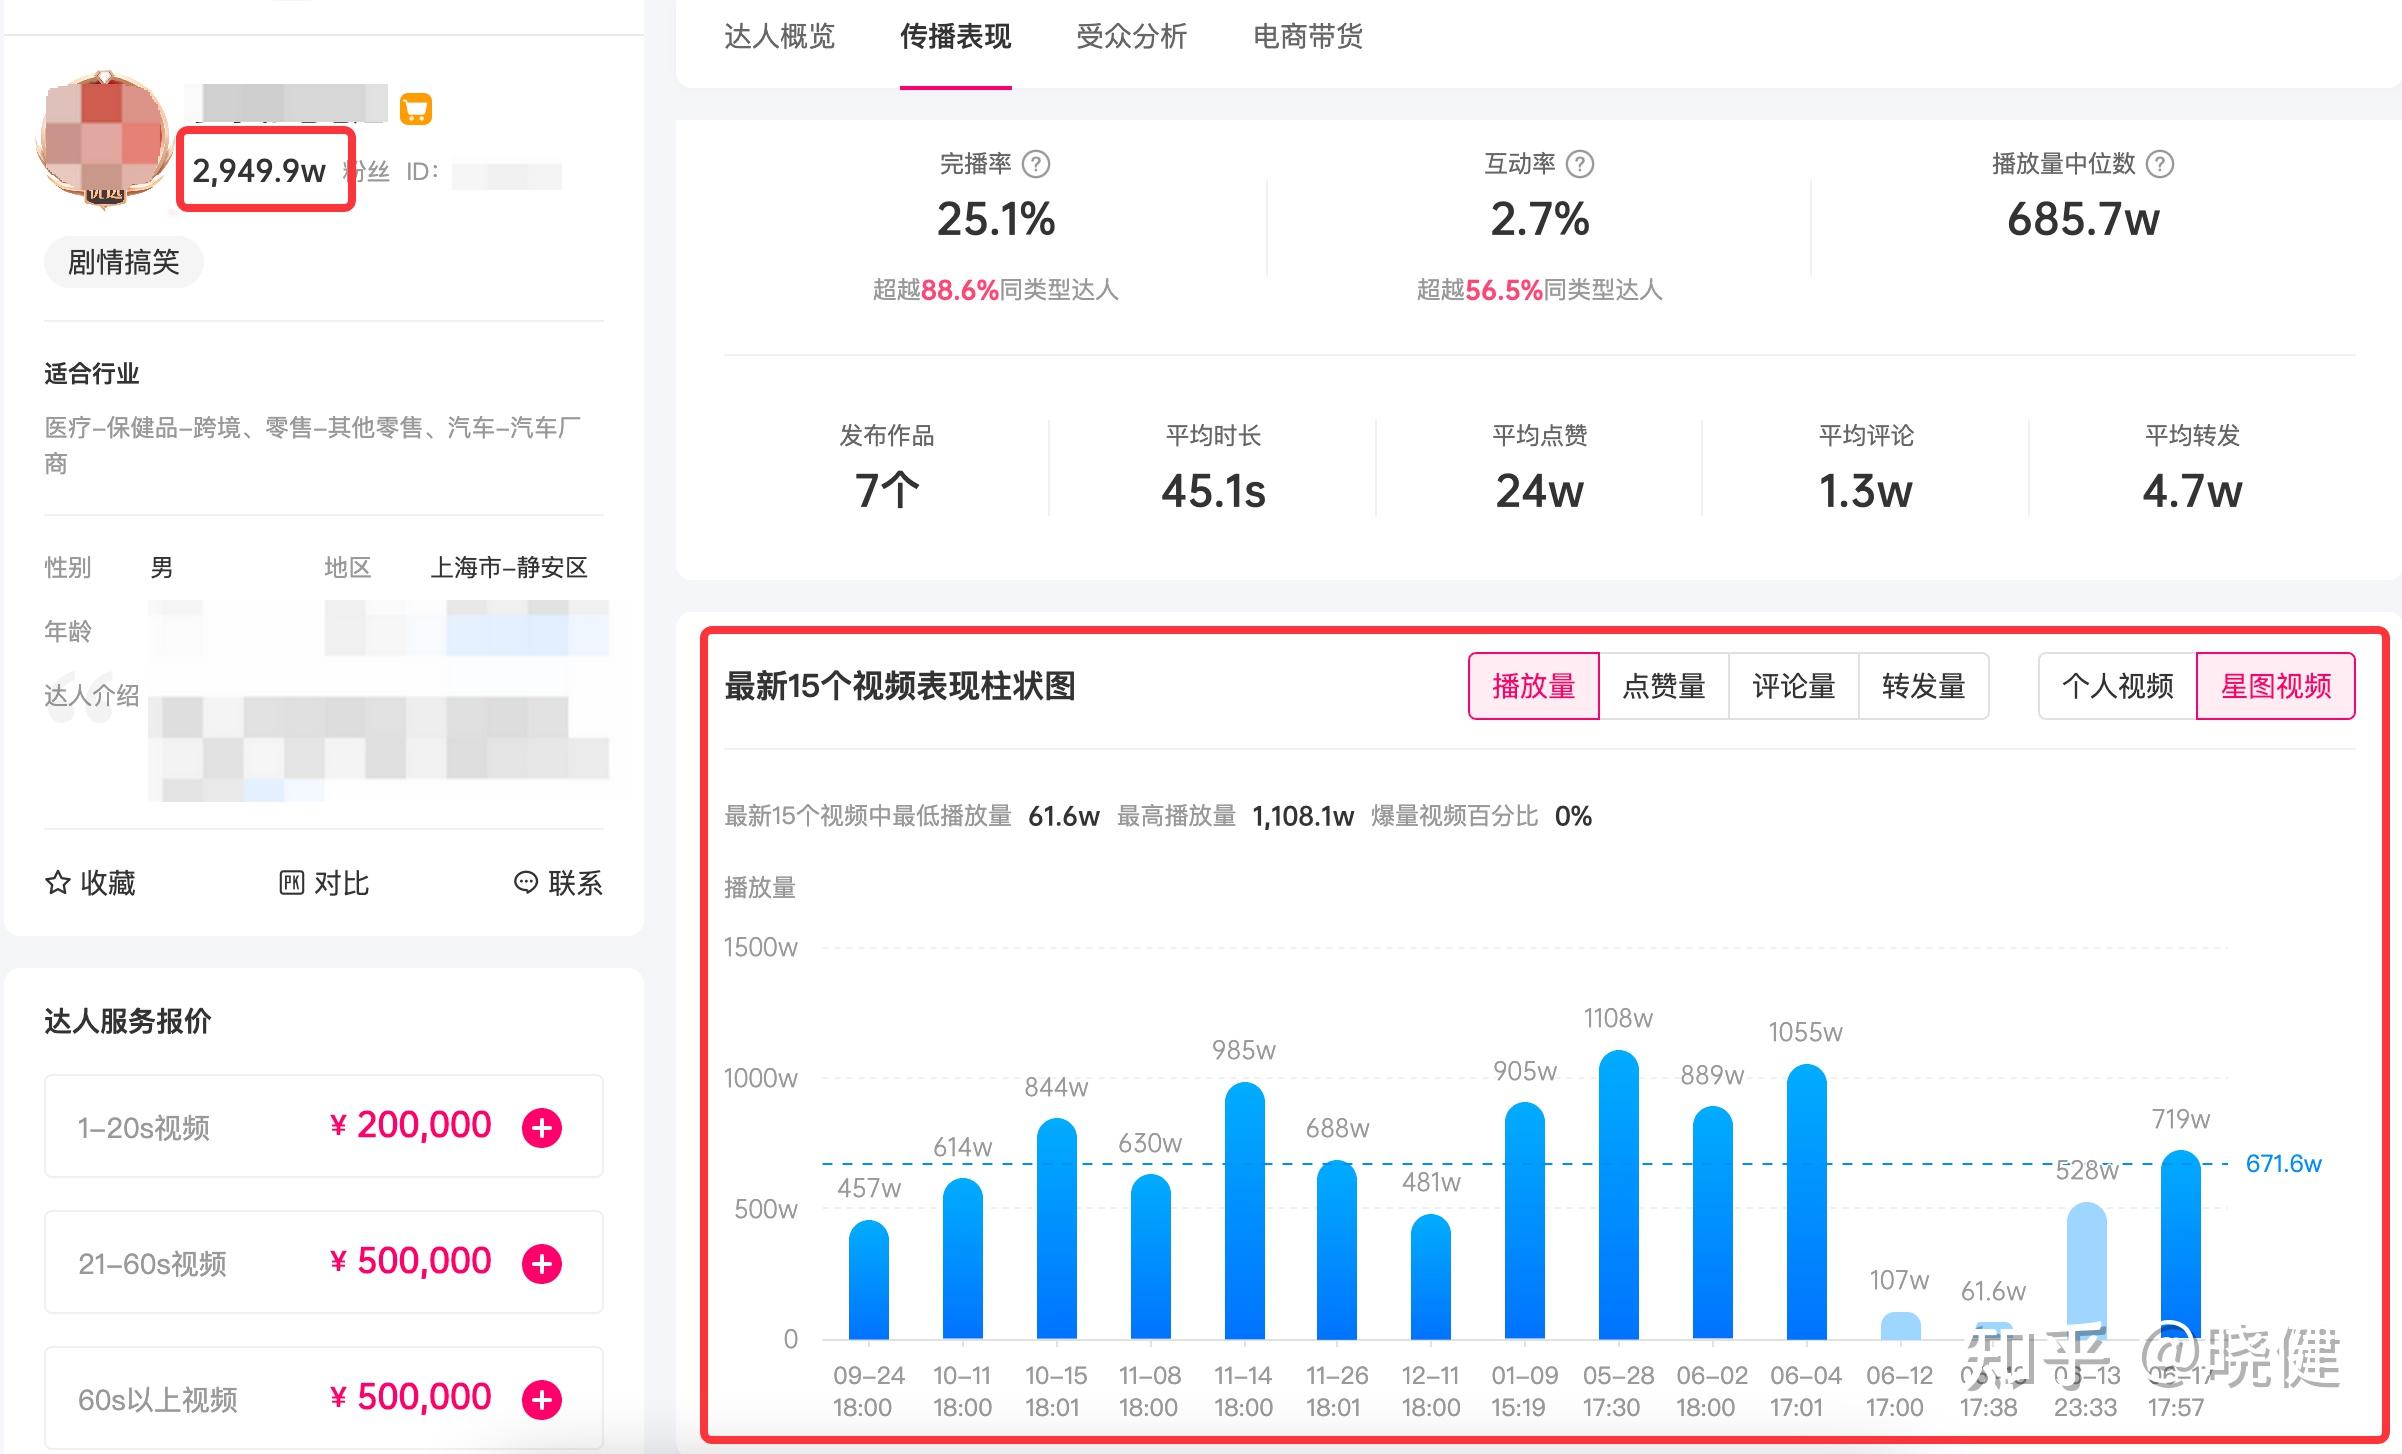Viewport: 2402px width, 1454px height.
Task: Click the 06-02 bar labeled 889w
Action: pos(1713,1223)
